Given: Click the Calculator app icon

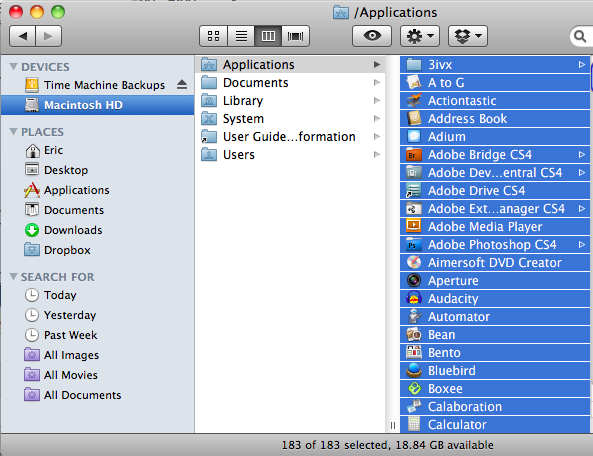Looking at the screenshot, I should (414, 424).
